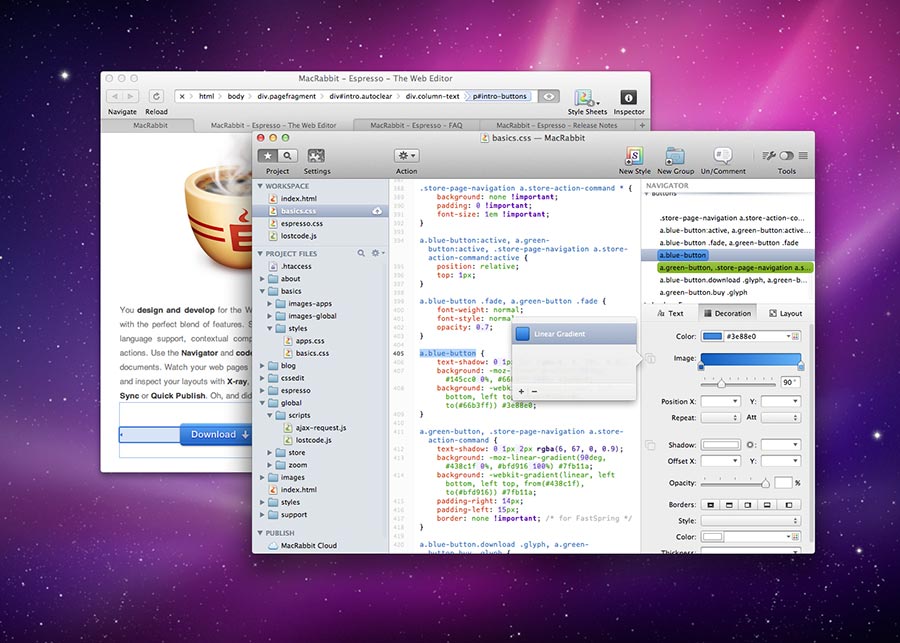Switch to the Layout tab in the inspector
The width and height of the screenshot is (900, 643).
[x=785, y=313]
